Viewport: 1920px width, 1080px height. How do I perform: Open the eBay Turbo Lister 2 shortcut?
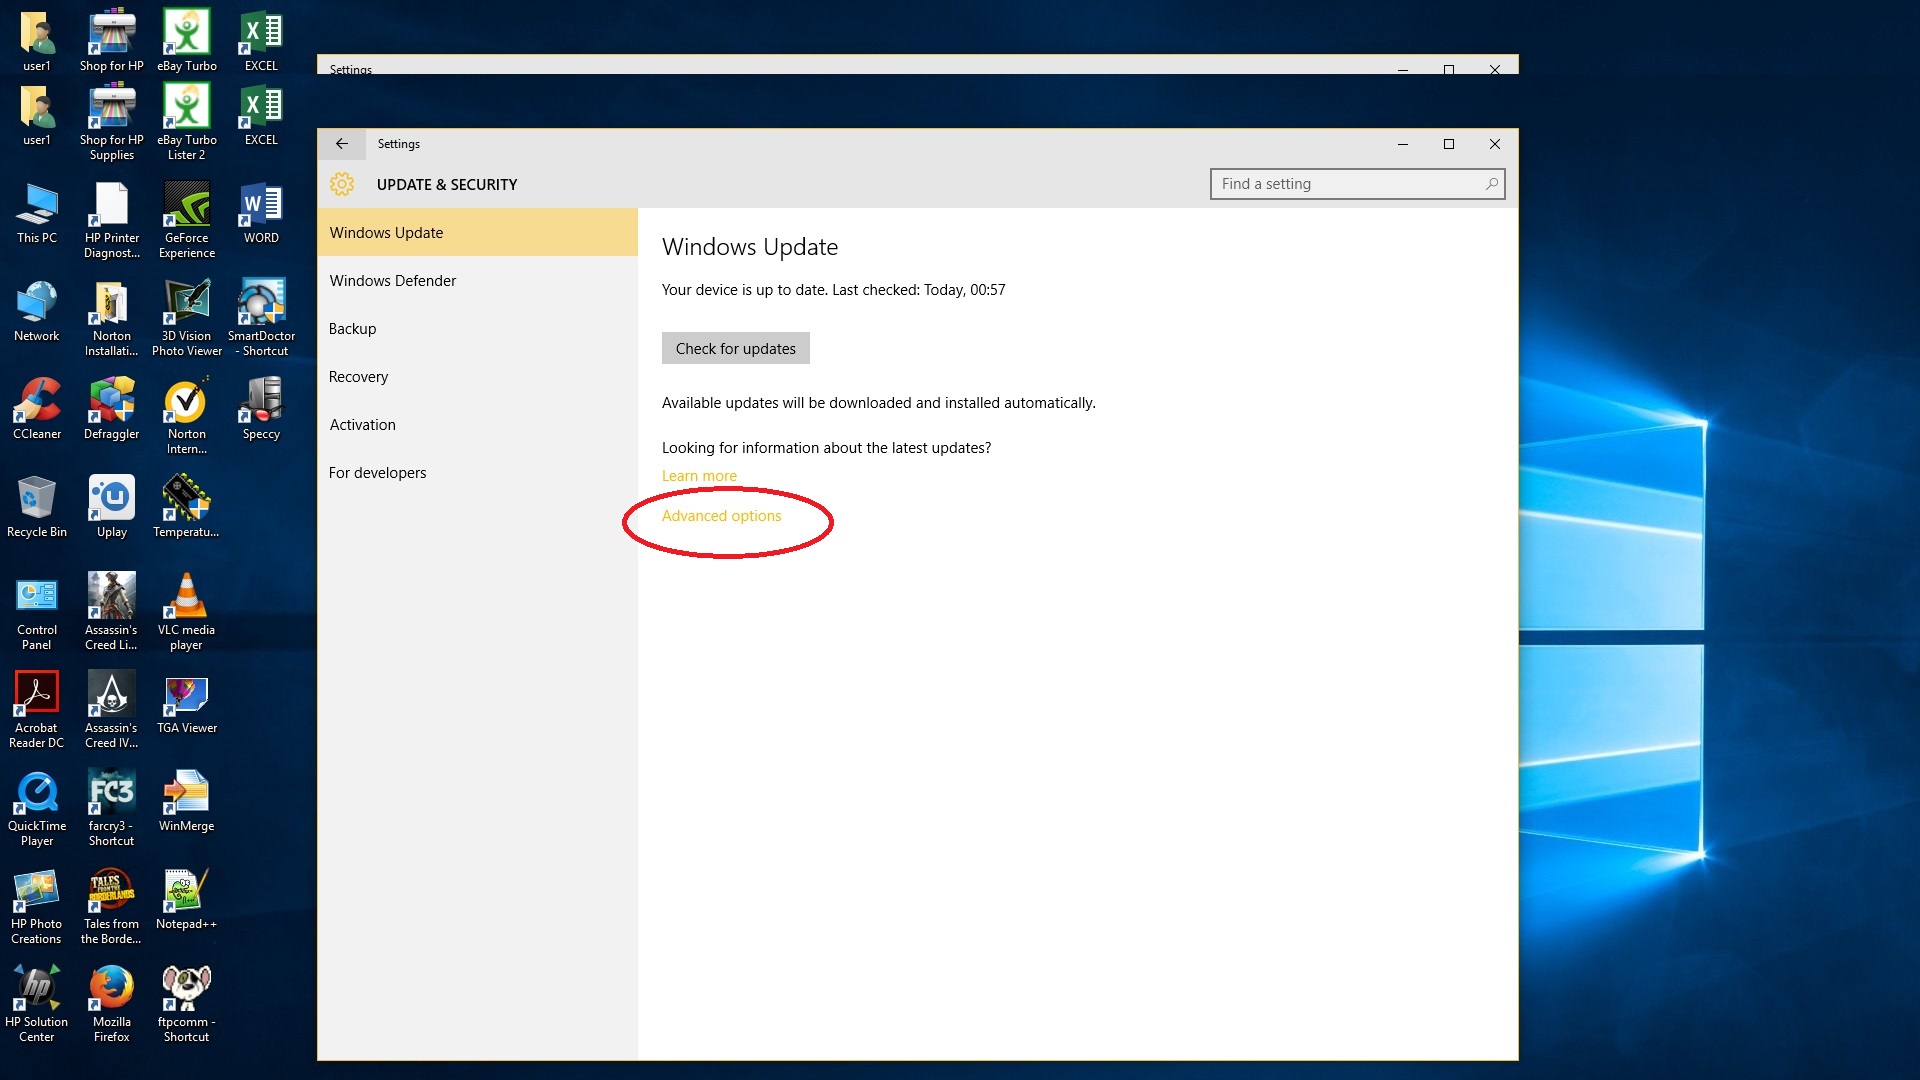186,121
